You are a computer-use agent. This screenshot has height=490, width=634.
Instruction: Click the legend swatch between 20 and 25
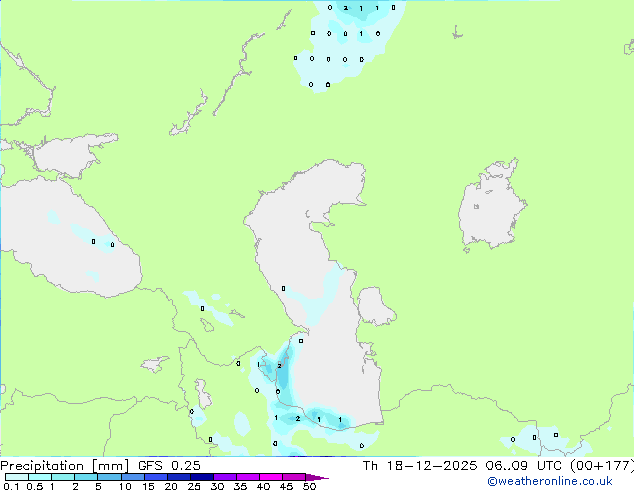179,477
